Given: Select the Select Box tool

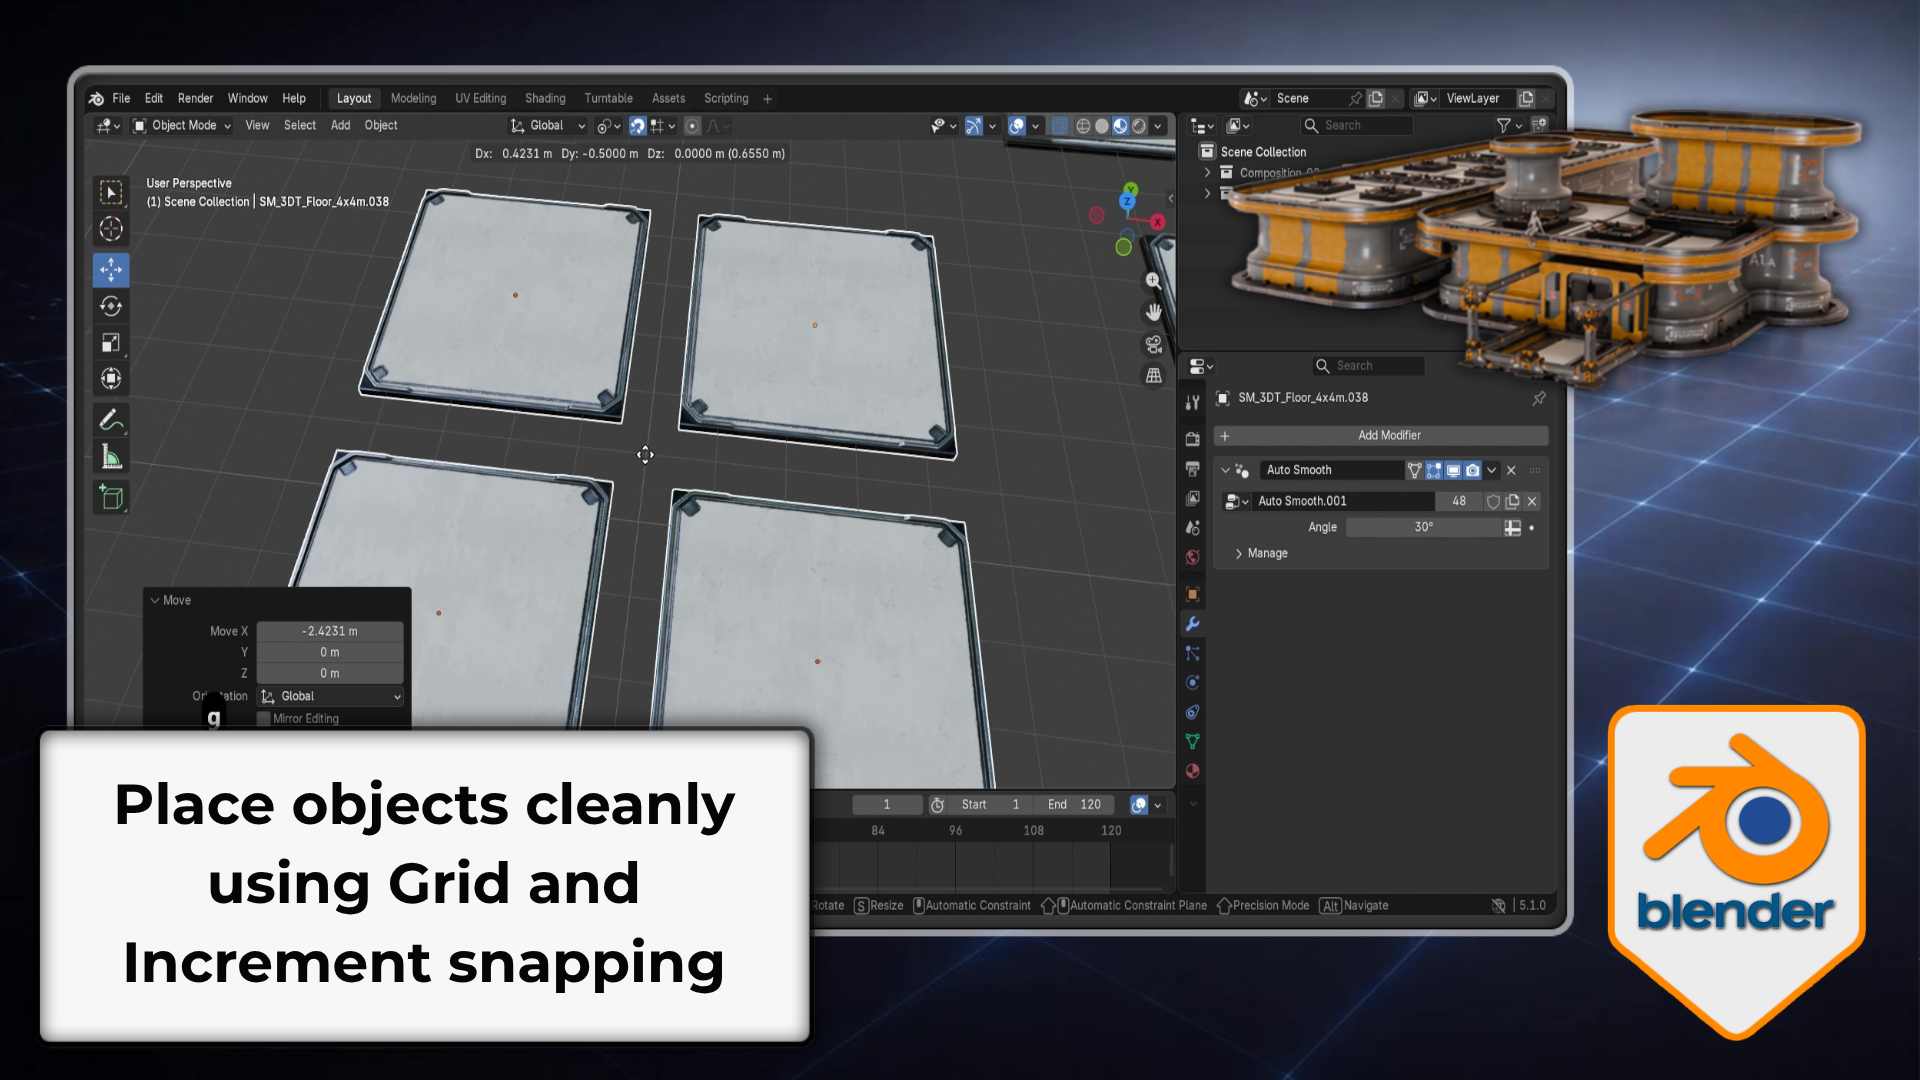Looking at the screenshot, I should click(111, 192).
